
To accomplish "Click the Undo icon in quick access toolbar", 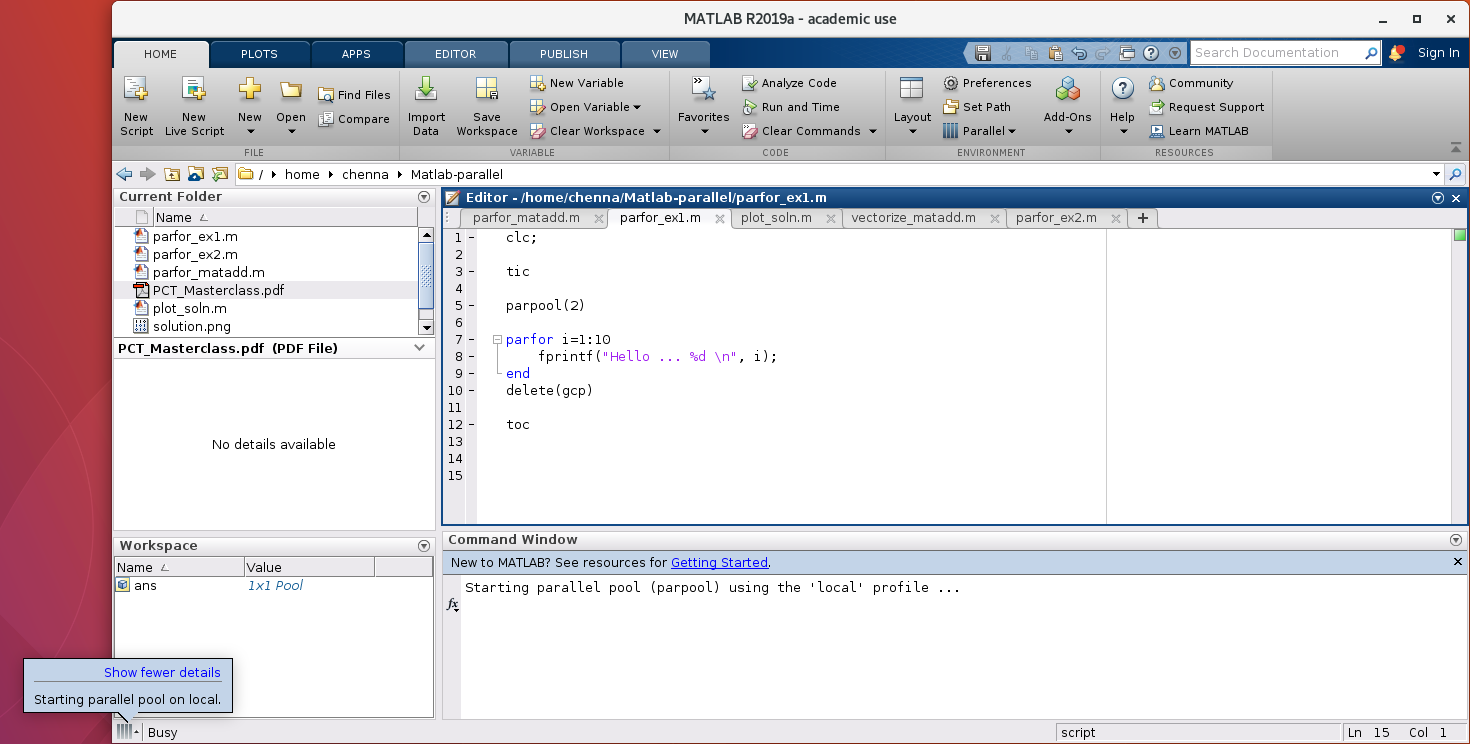I will pyautogui.click(x=1079, y=53).
